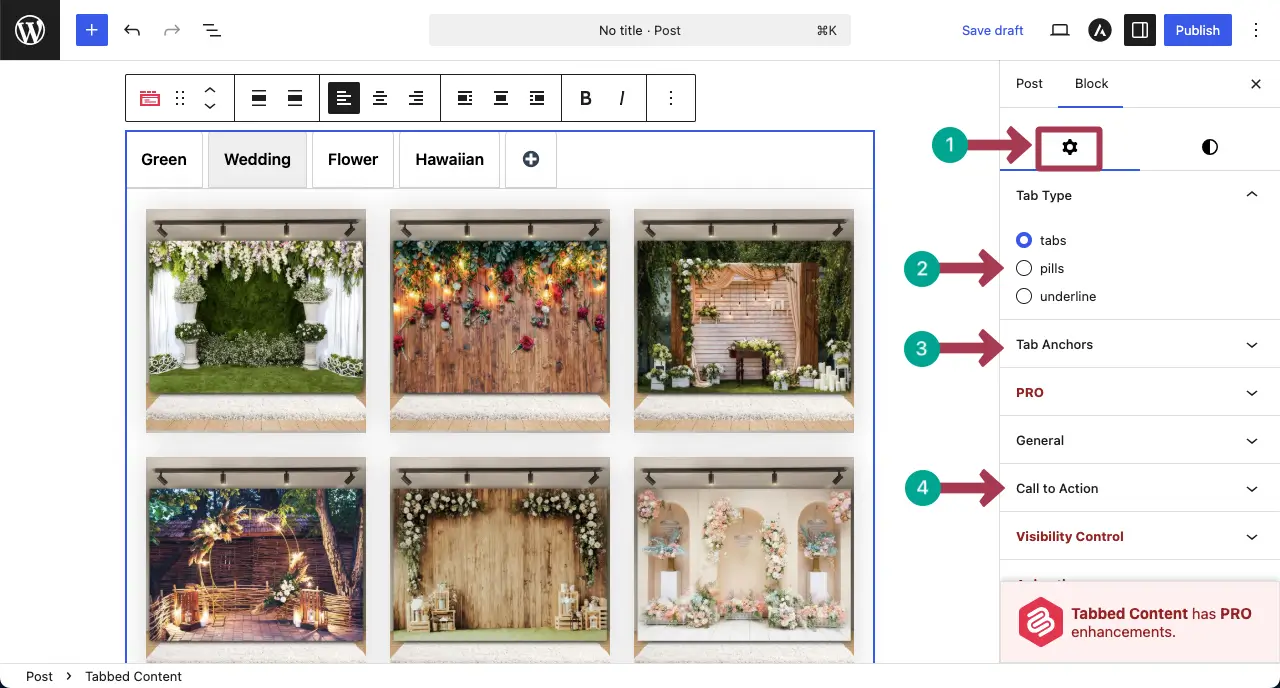The image size is (1280, 688).
Task: Click the block options three-dot menu
Action: coord(671,98)
